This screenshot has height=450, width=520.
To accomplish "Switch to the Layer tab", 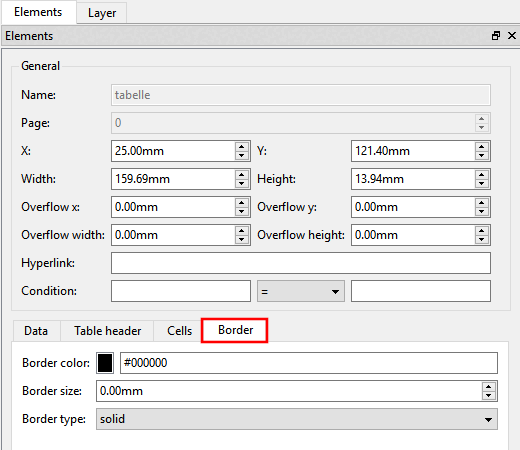I will [102, 13].
